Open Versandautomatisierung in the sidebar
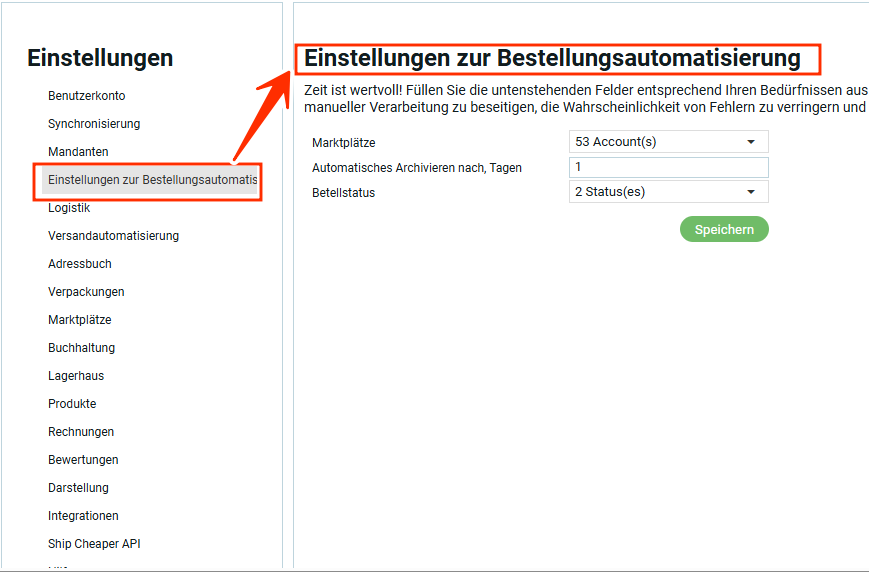The image size is (869, 572). point(113,236)
